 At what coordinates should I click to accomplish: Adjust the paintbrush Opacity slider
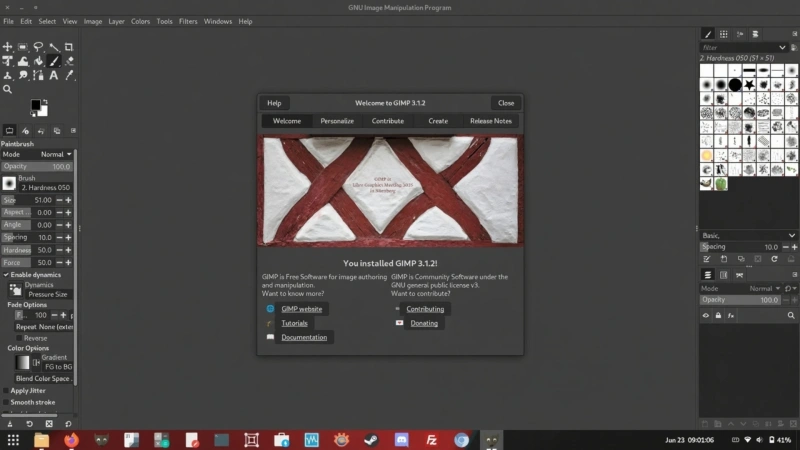(37, 166)
